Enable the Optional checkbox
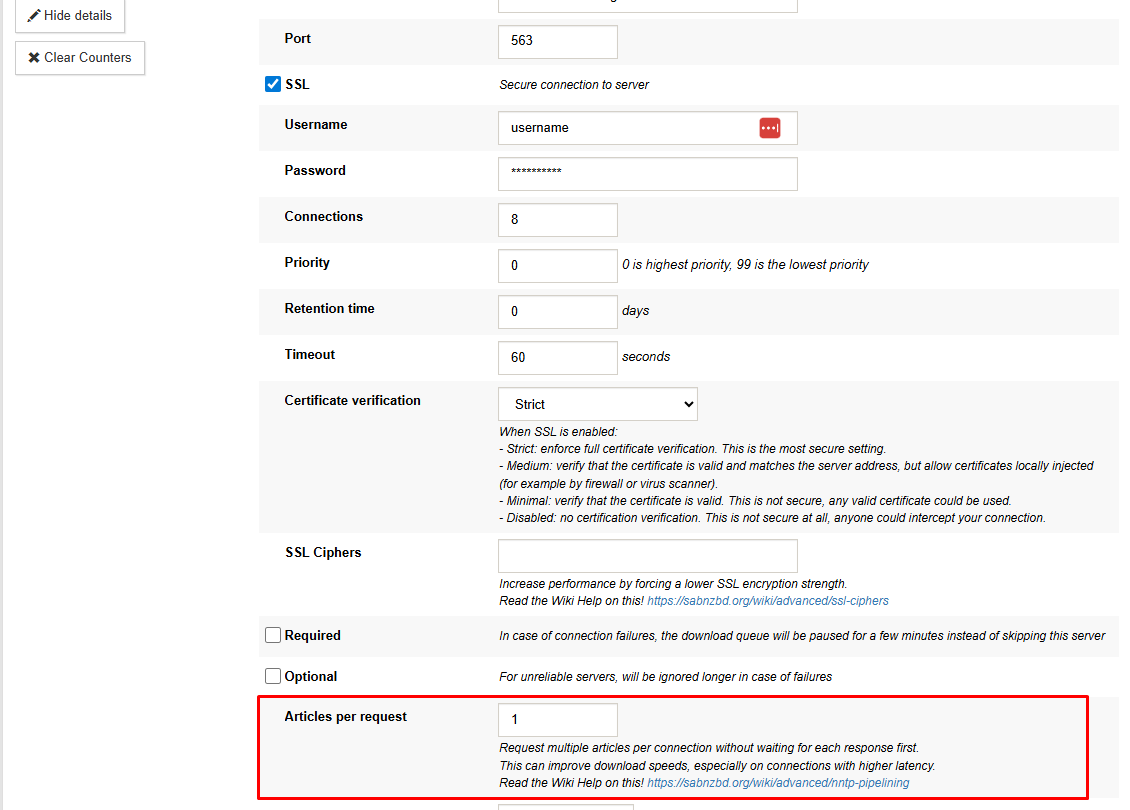This screenshot has width=1130, height=810. (x=272, y=675)
